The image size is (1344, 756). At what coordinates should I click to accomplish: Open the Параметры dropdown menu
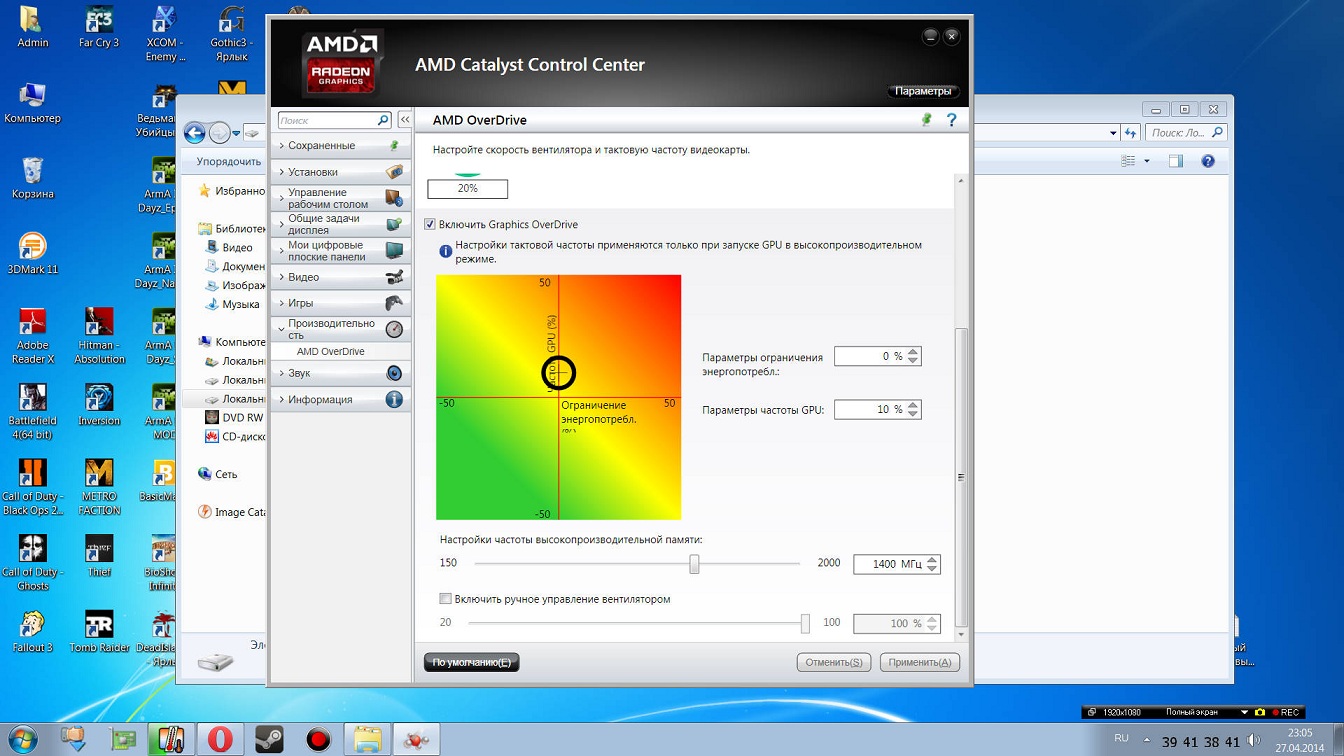point(923,91)
